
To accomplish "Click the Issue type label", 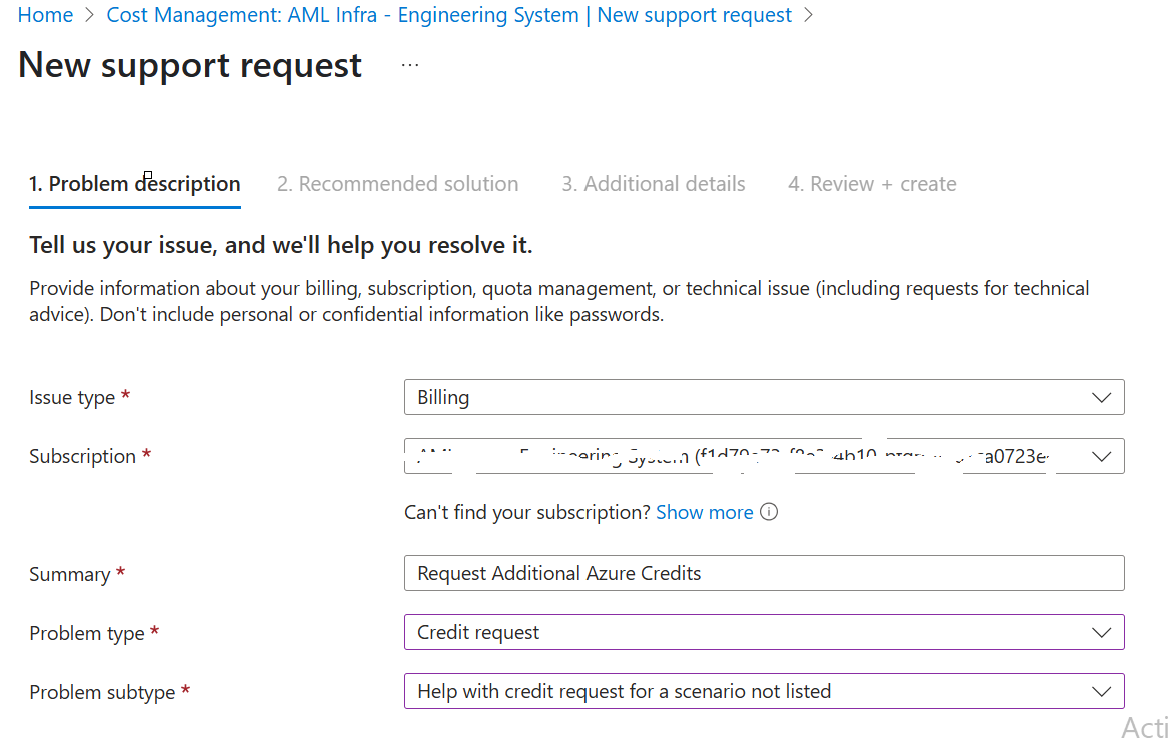I will pyautogui.click(x=72, y=398).
